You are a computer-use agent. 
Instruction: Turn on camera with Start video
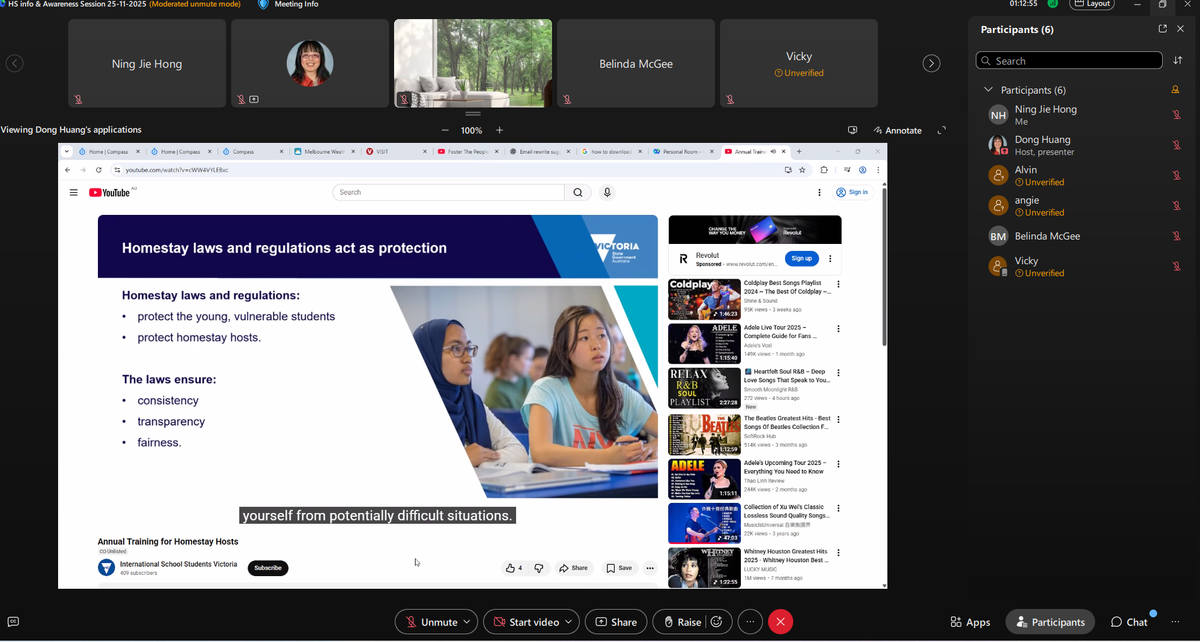[x=523, y=622]
